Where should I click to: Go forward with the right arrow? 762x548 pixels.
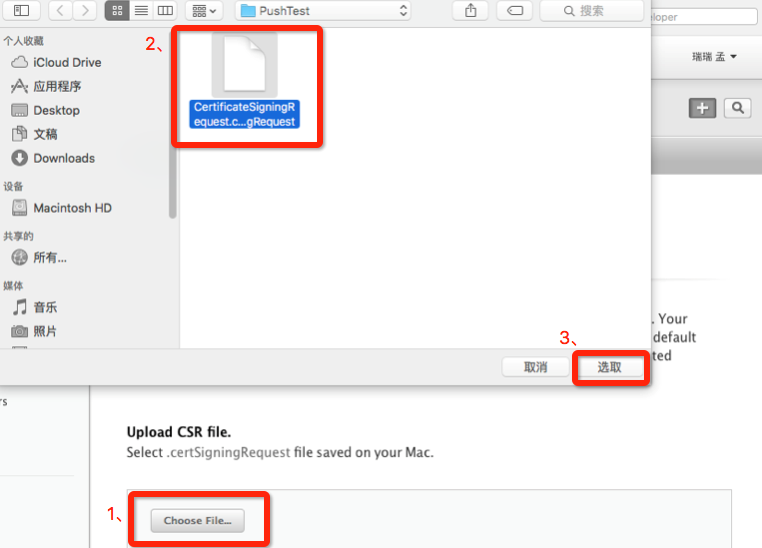(85, 10)
